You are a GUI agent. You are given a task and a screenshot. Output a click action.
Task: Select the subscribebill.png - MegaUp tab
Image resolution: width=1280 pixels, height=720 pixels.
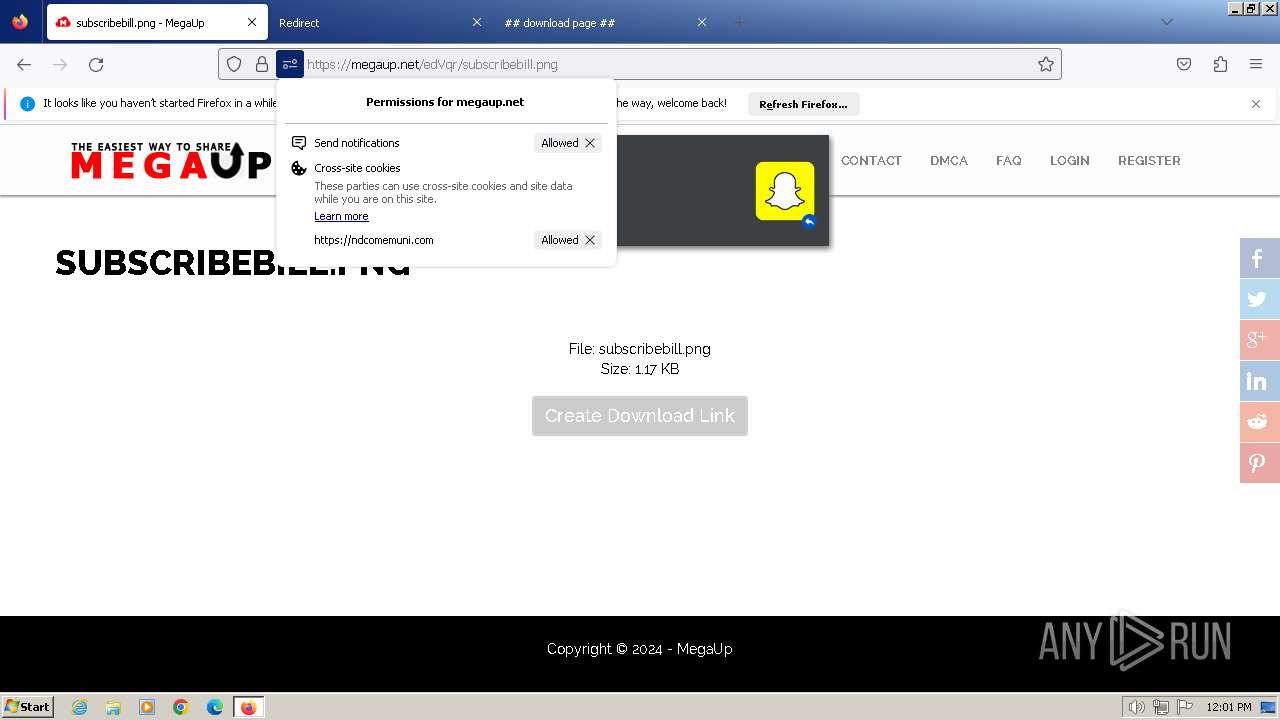155,22
